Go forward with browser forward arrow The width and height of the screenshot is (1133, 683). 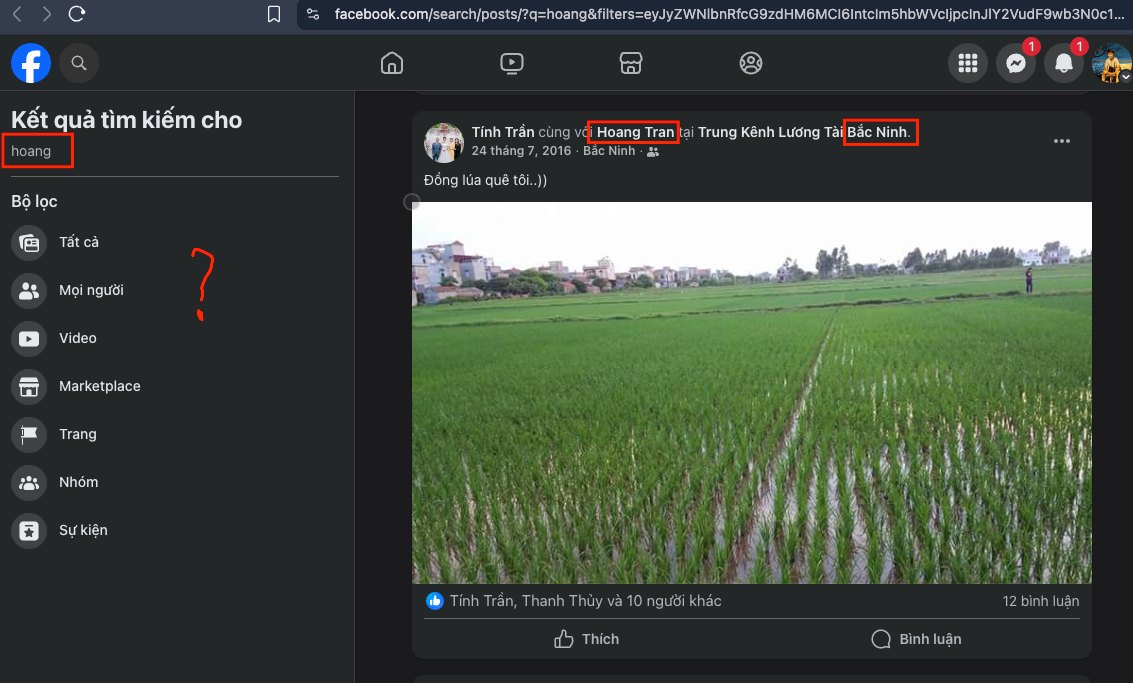coord(47,14)
